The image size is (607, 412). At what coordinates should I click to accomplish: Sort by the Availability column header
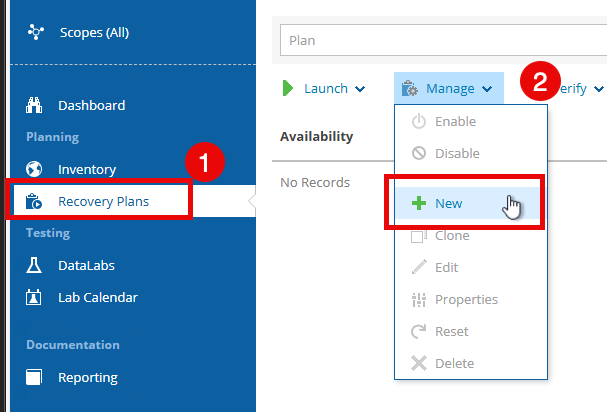point(316,136)
